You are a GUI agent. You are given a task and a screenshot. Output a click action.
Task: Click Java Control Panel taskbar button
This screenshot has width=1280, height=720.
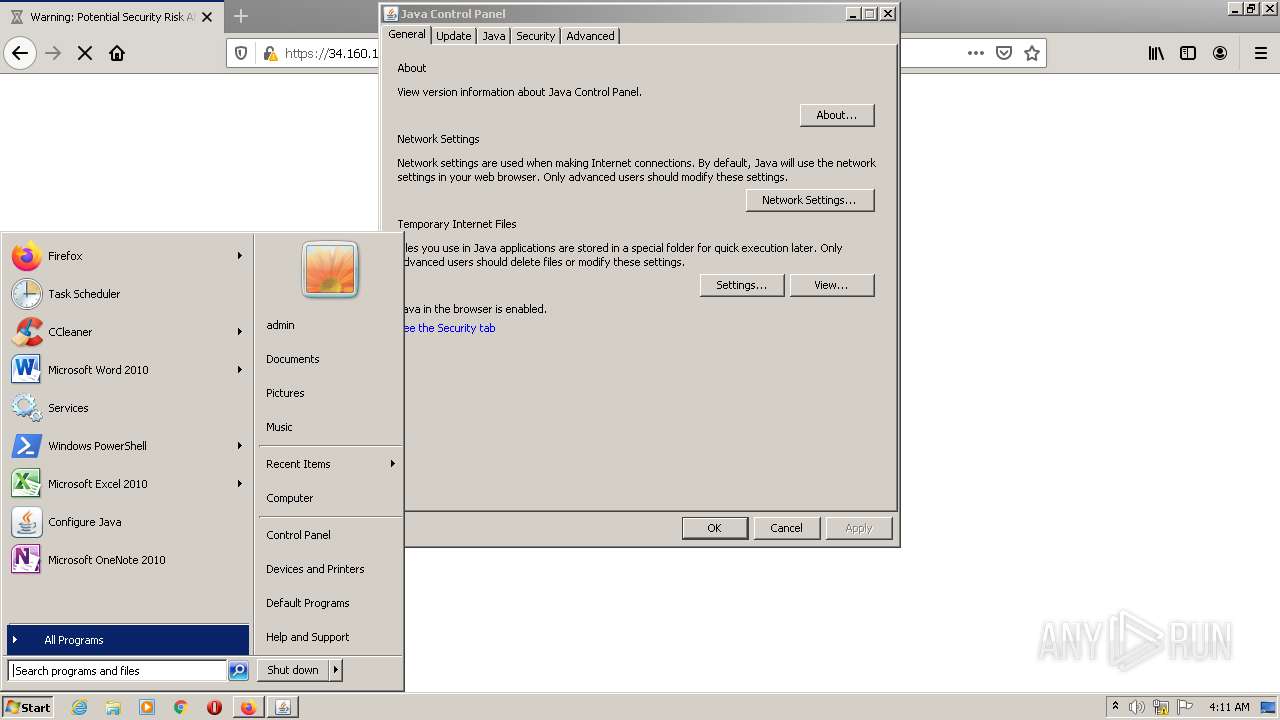[283, 707]
